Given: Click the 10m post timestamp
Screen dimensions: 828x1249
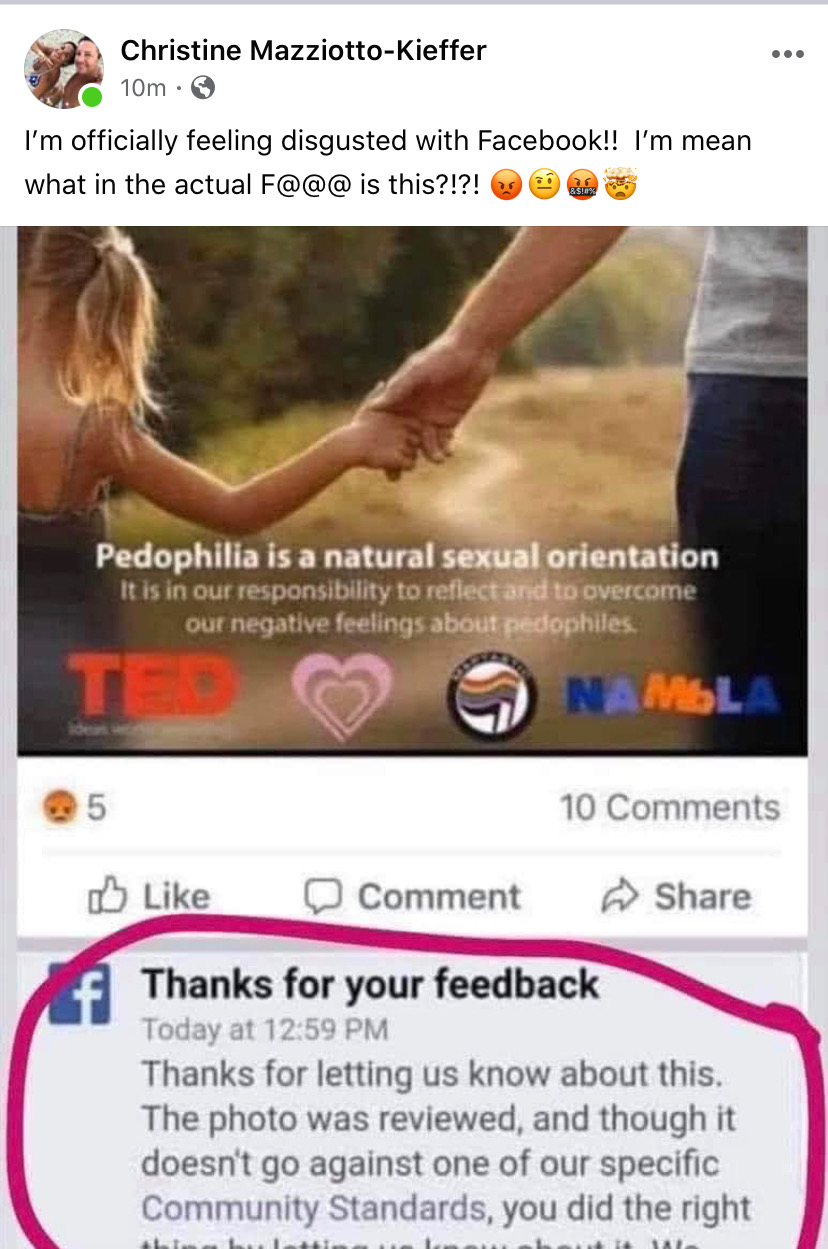Looking at the screenshot, I should click(x=143, y=88).
